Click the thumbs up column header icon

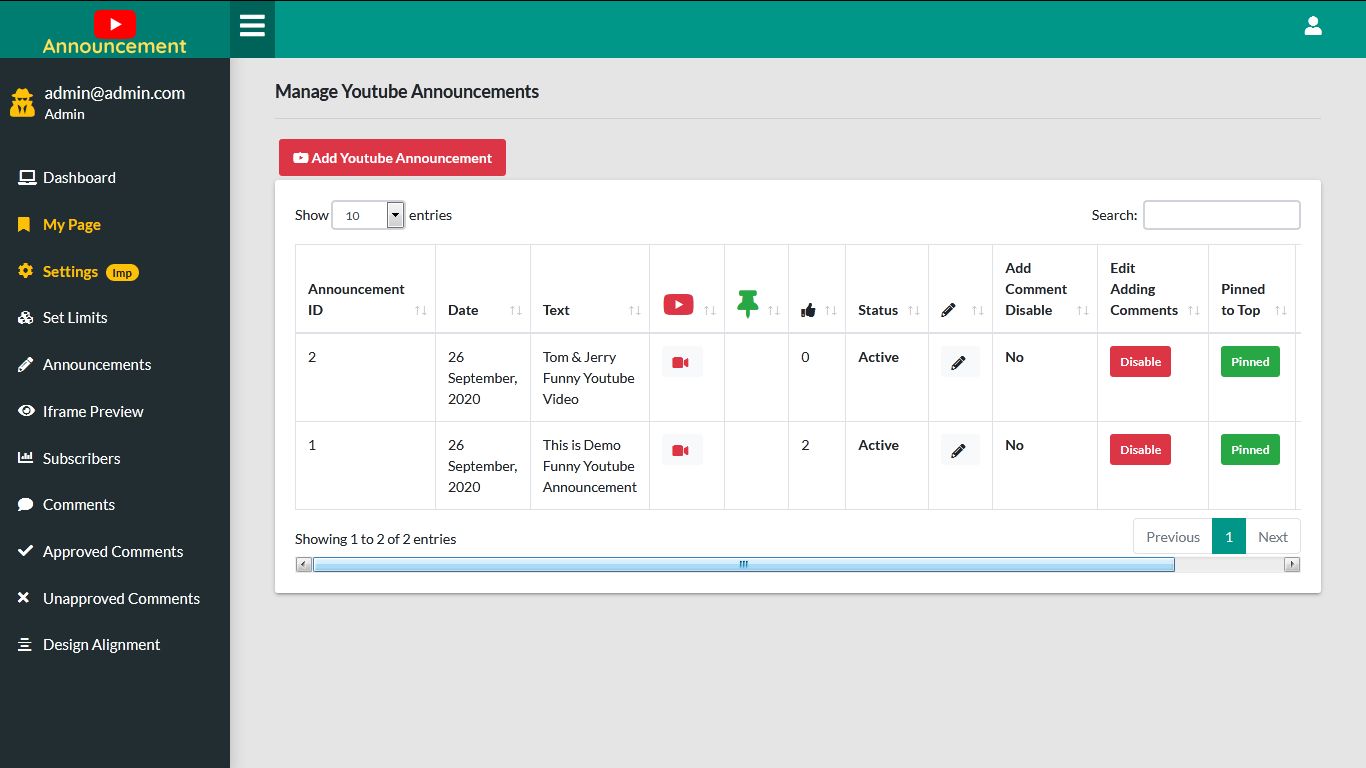[x=809, y=309]
